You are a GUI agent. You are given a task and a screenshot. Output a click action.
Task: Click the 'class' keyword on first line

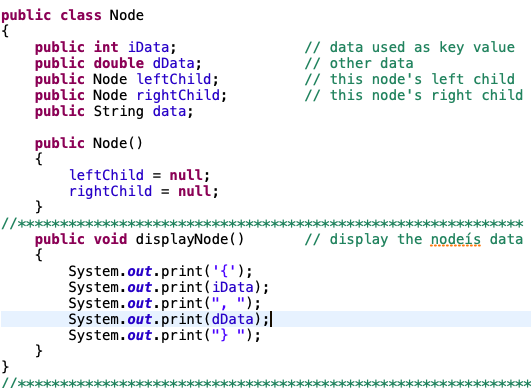(x=81, y=16)
